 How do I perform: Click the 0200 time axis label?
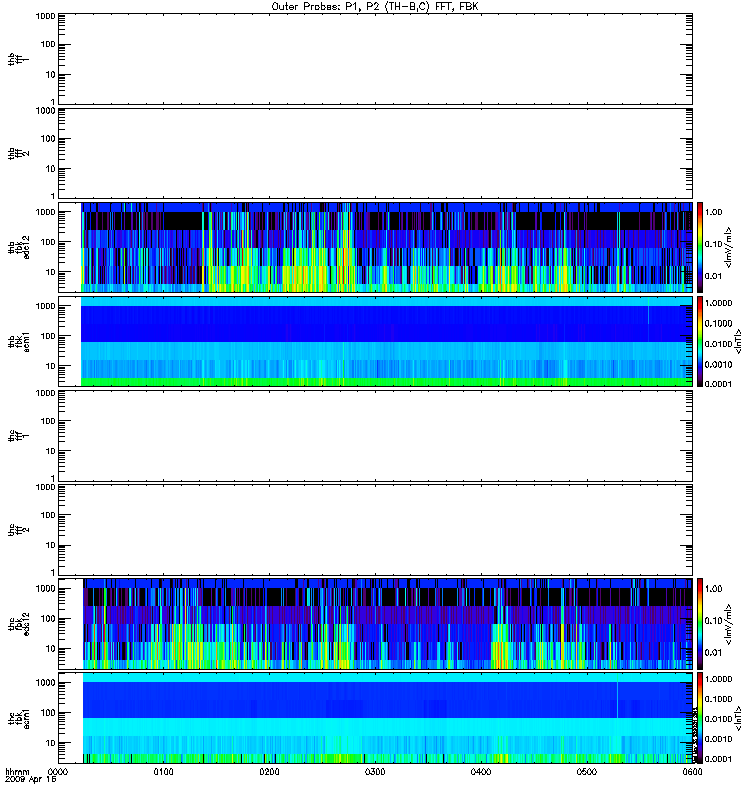coord(269,772)
